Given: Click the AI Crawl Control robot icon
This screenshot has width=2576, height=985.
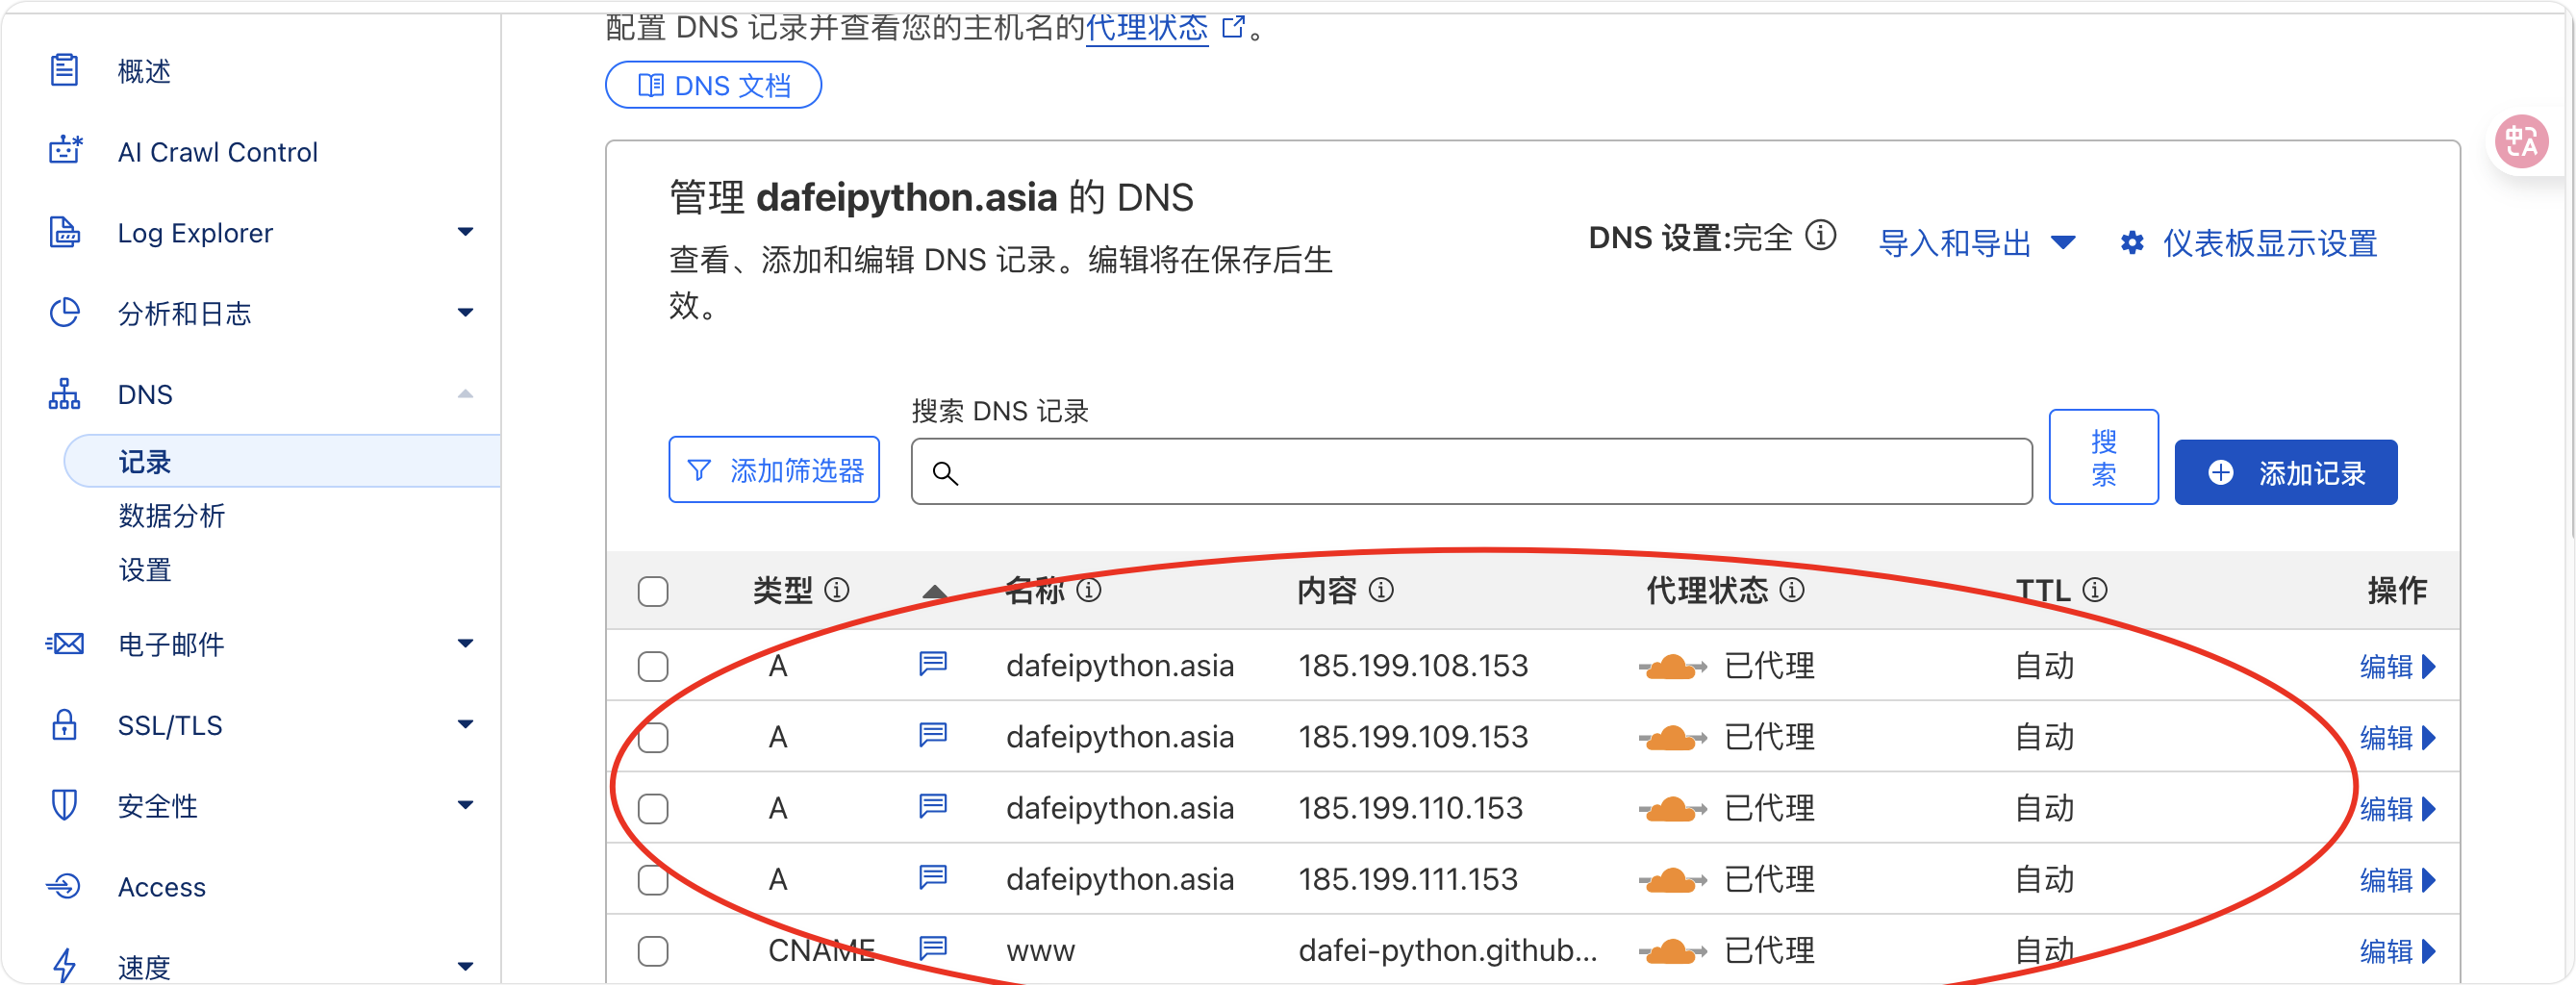Looking at the screenshot, I should 65,151.
